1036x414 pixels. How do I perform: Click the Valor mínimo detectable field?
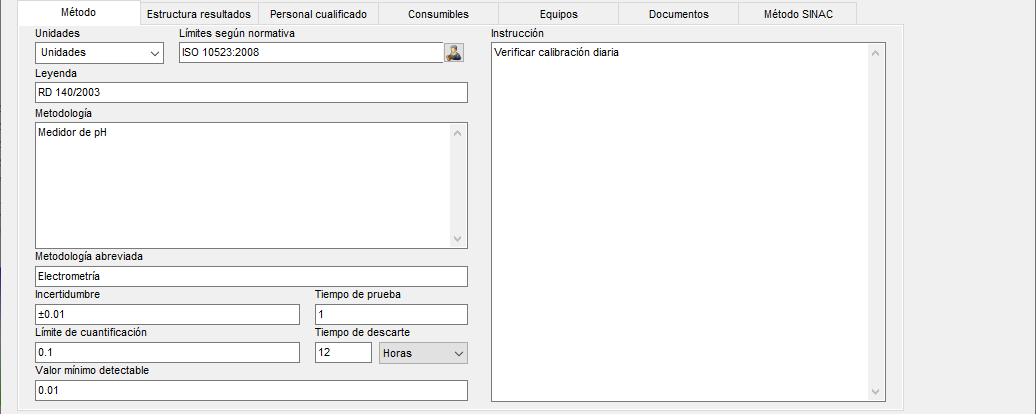pyautogui.click(x=251, y=390)
